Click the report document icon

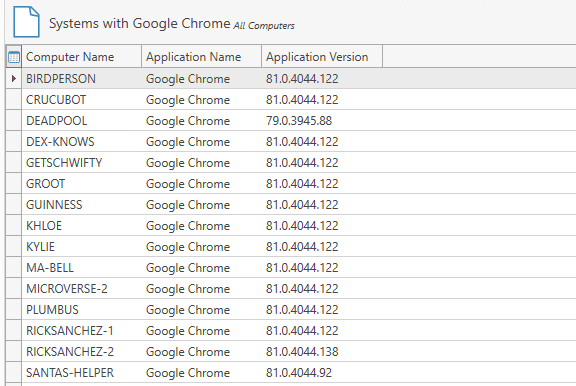click(26, 22)
